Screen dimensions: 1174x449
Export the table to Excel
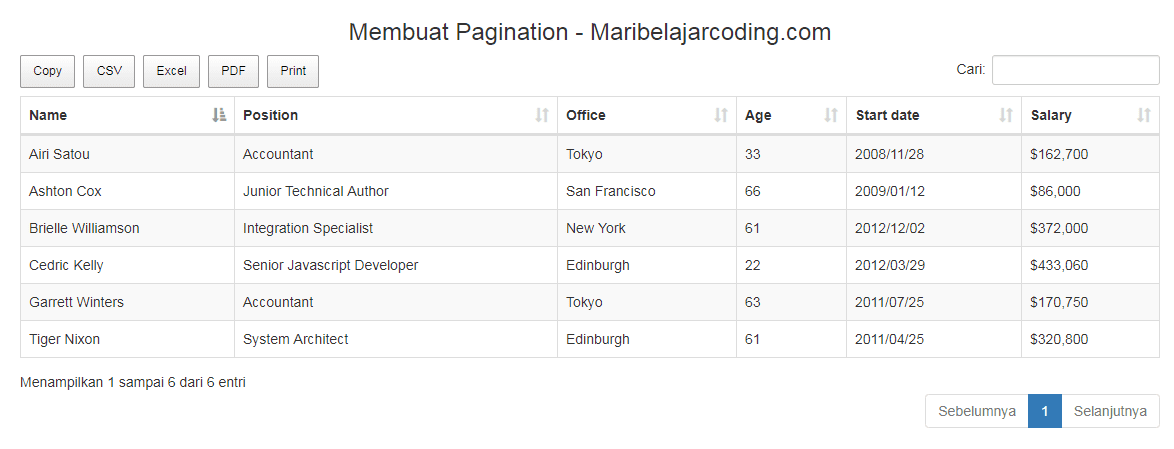click(171, 71)
